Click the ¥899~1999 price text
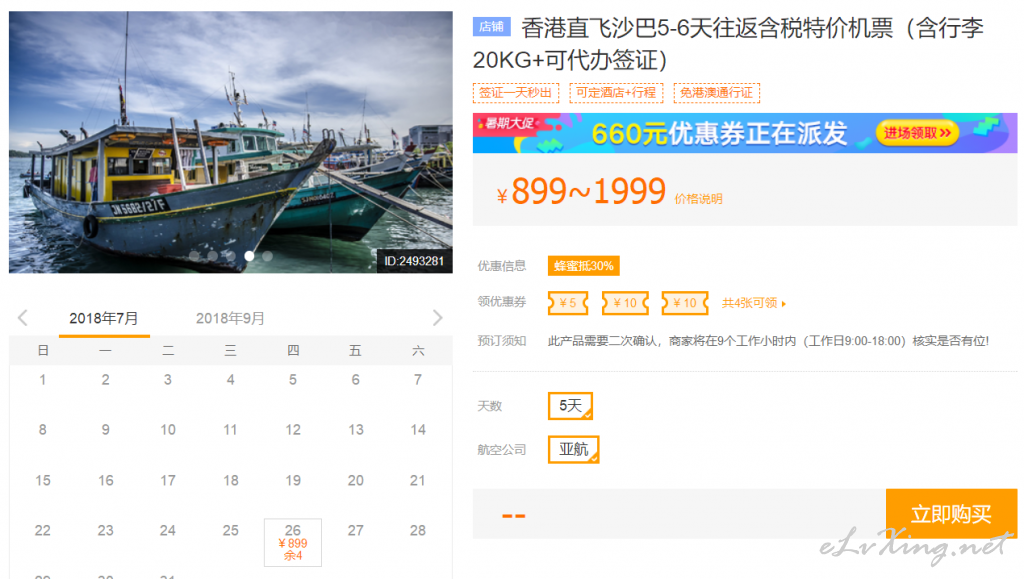 coord(581,191)
